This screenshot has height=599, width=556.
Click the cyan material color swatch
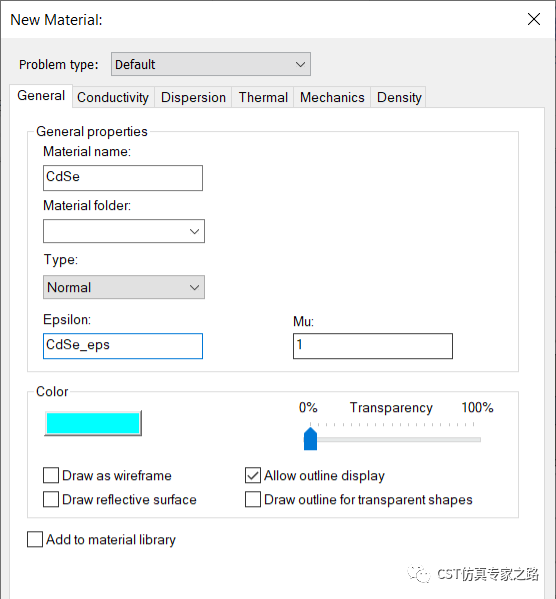(x=93, y=423)
